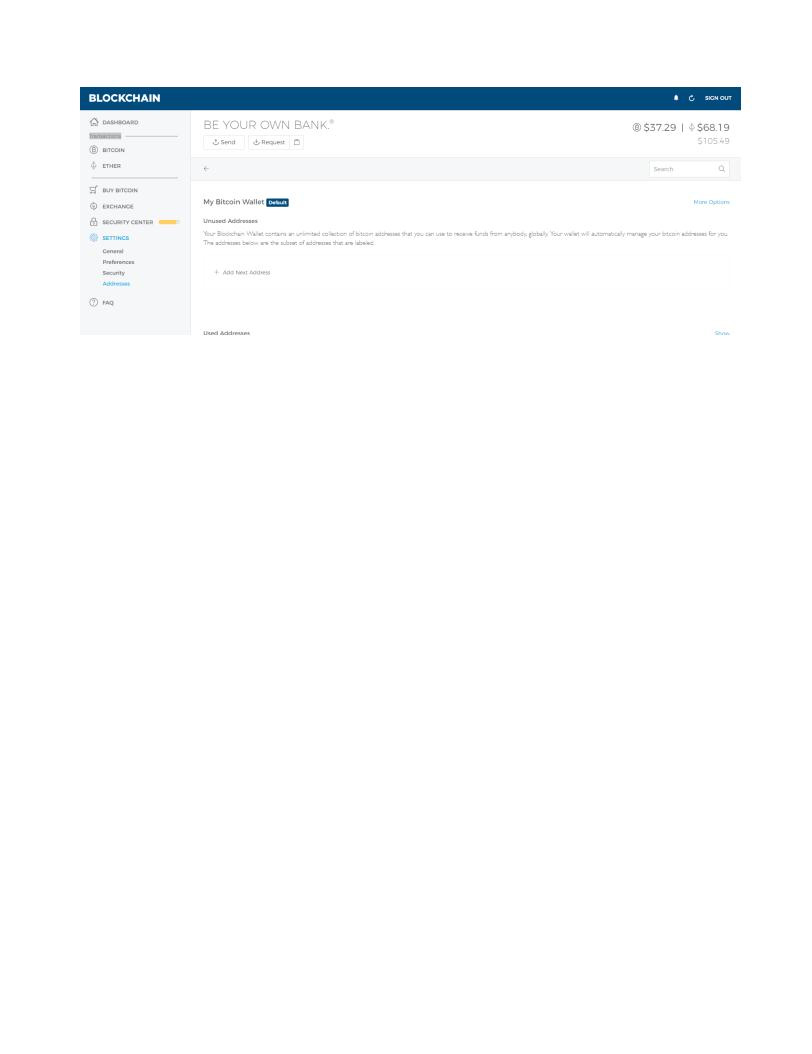Click the $105.49 total balance
The image size is (812, 1054).
(x=713, y=141)
